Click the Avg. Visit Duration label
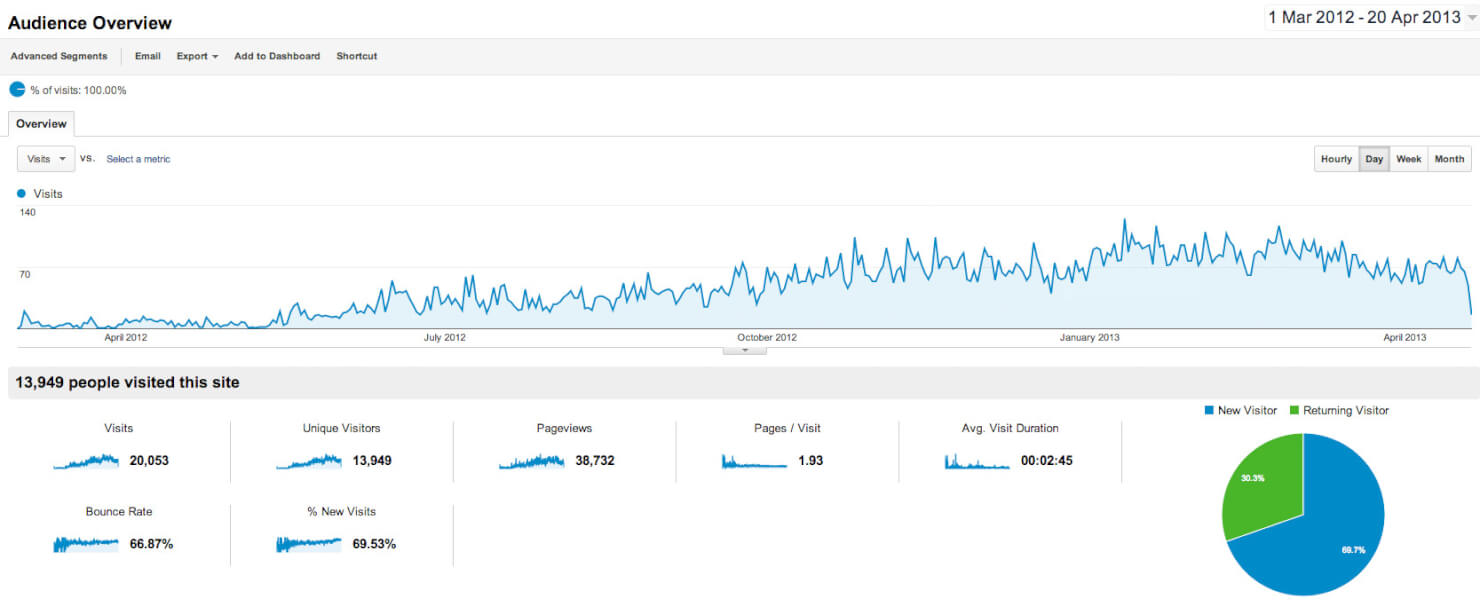The width and height of the screenshot is (1480, 607). point(1010,428)
